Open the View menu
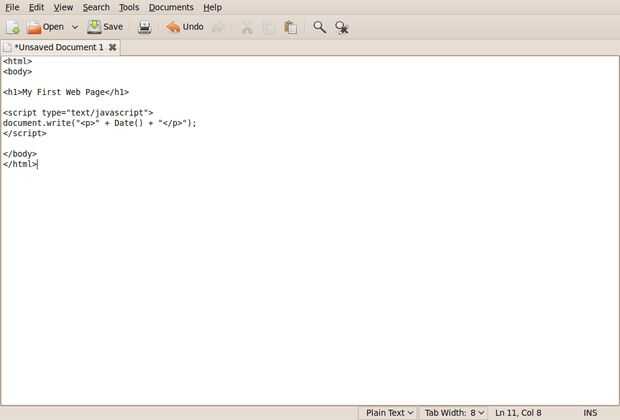The height and width of the screenshot is (420, 620). (63, 7)
